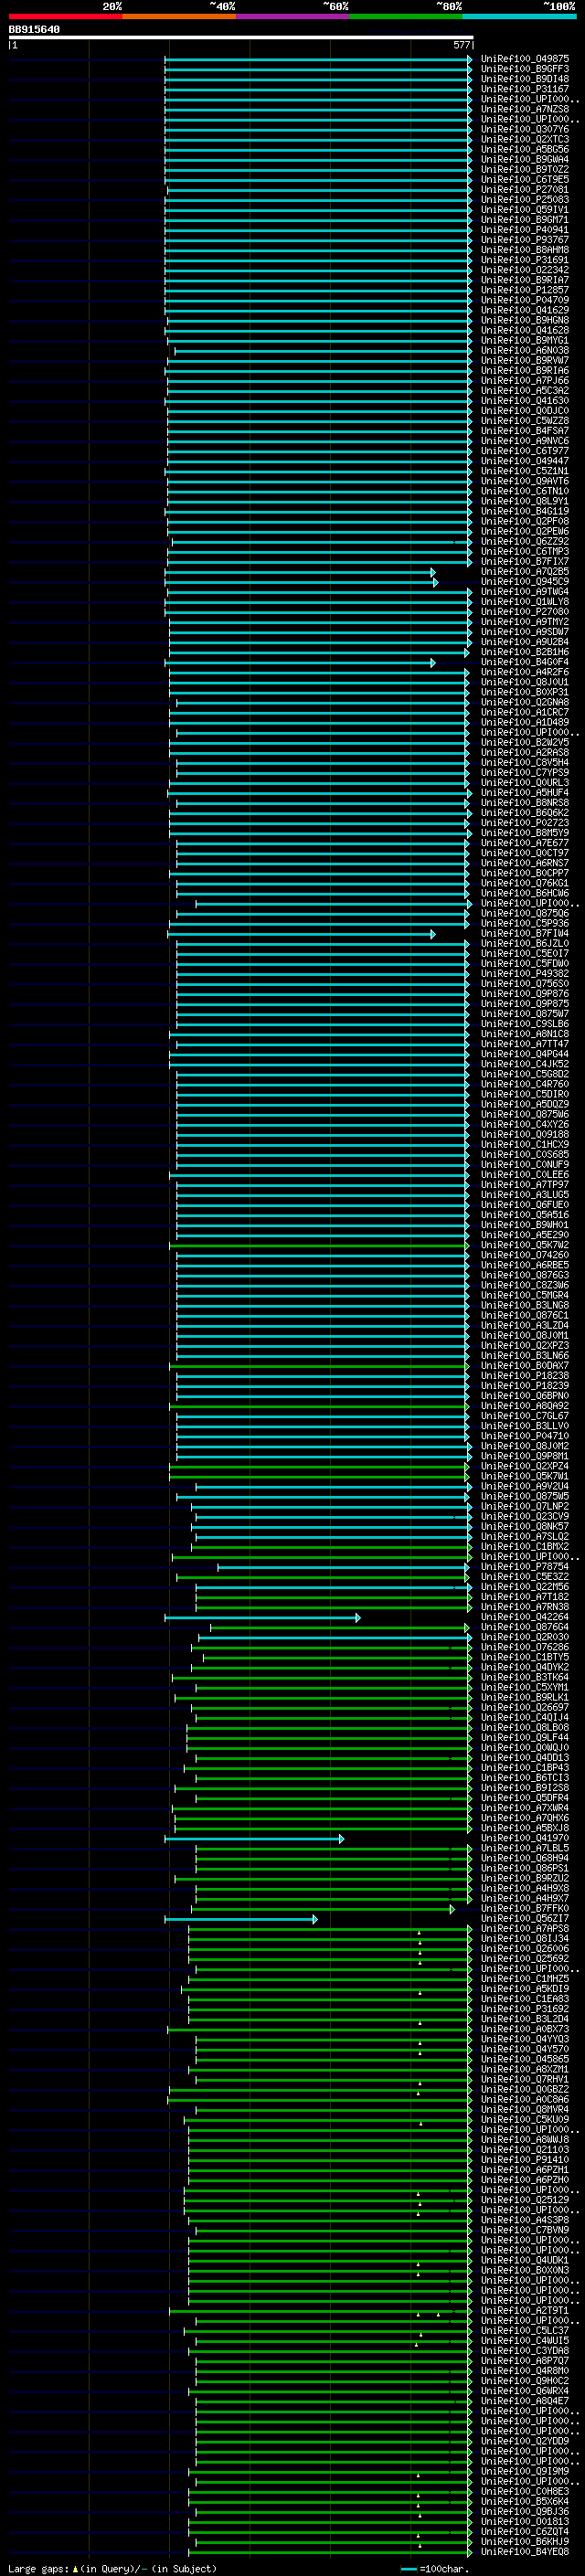
Task: Click the white query sequence bar under BB915640
Action: pos(241,38)
